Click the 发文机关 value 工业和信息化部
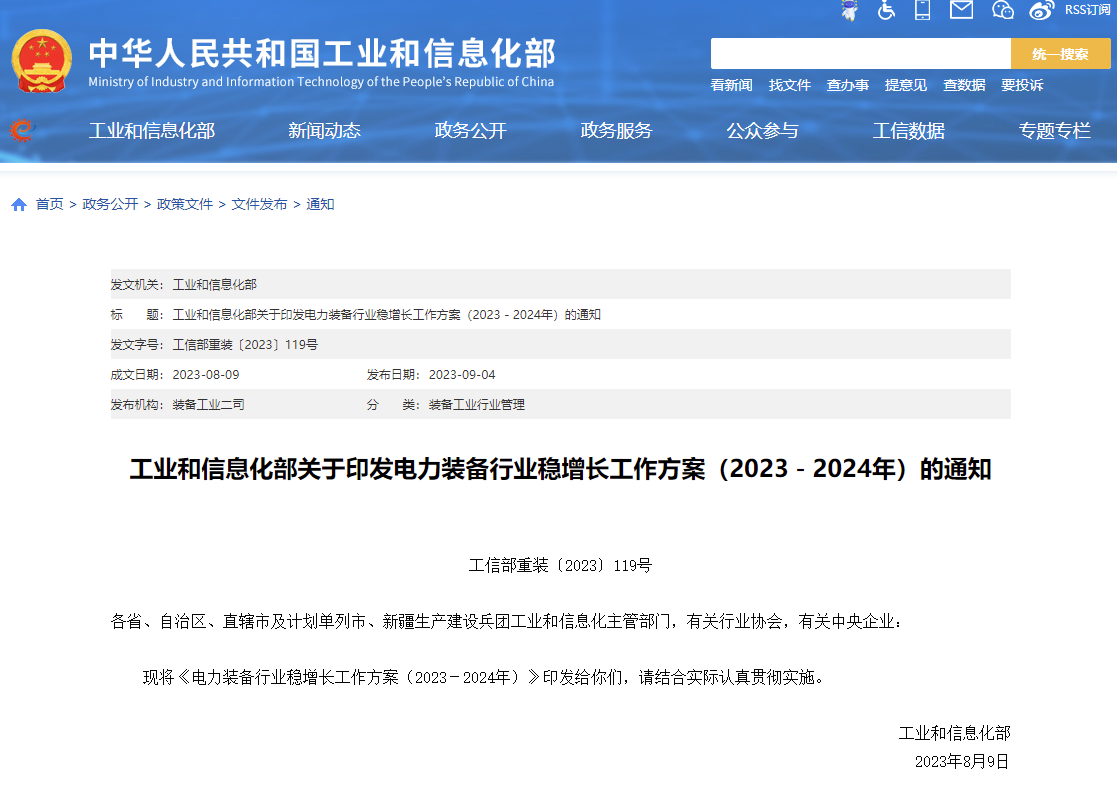This screenshot has height=787, width=1117. 214,285
